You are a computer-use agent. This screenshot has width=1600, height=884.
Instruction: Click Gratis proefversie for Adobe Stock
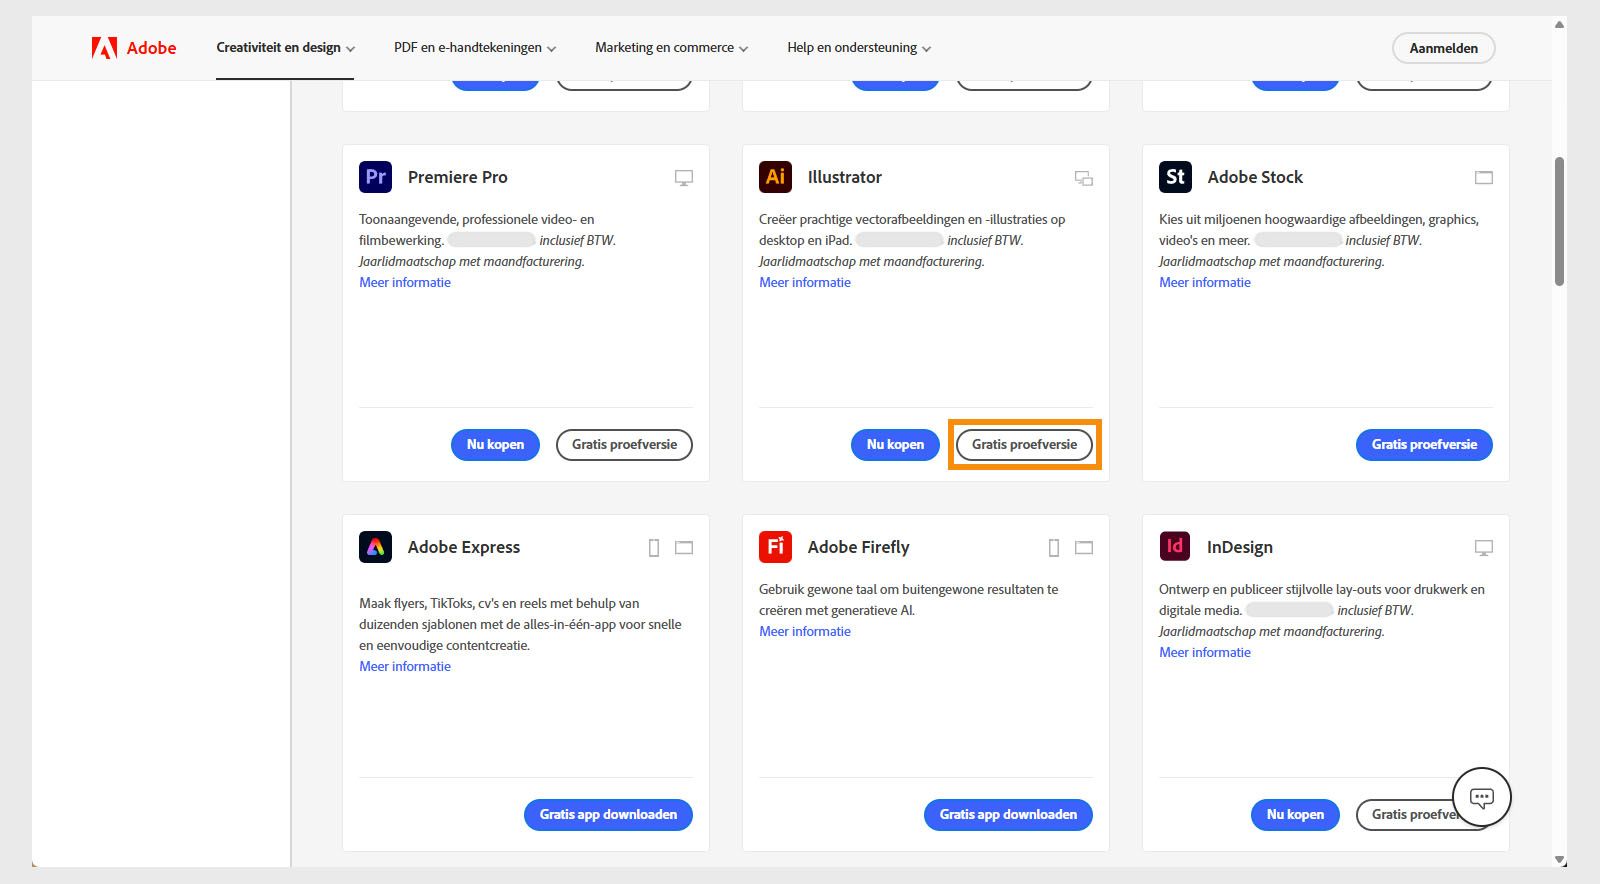pos(1424,445)
